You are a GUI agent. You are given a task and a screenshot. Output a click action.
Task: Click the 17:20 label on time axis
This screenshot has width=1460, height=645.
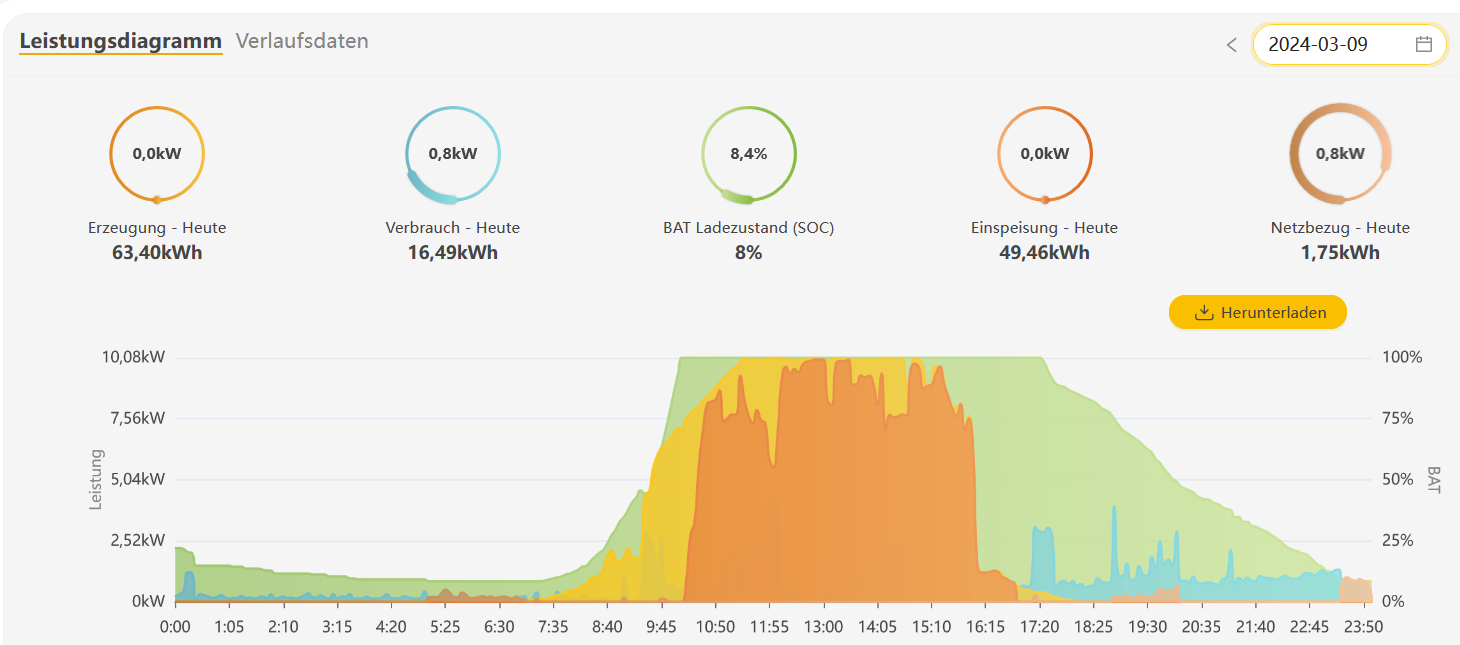[1039, 626]
